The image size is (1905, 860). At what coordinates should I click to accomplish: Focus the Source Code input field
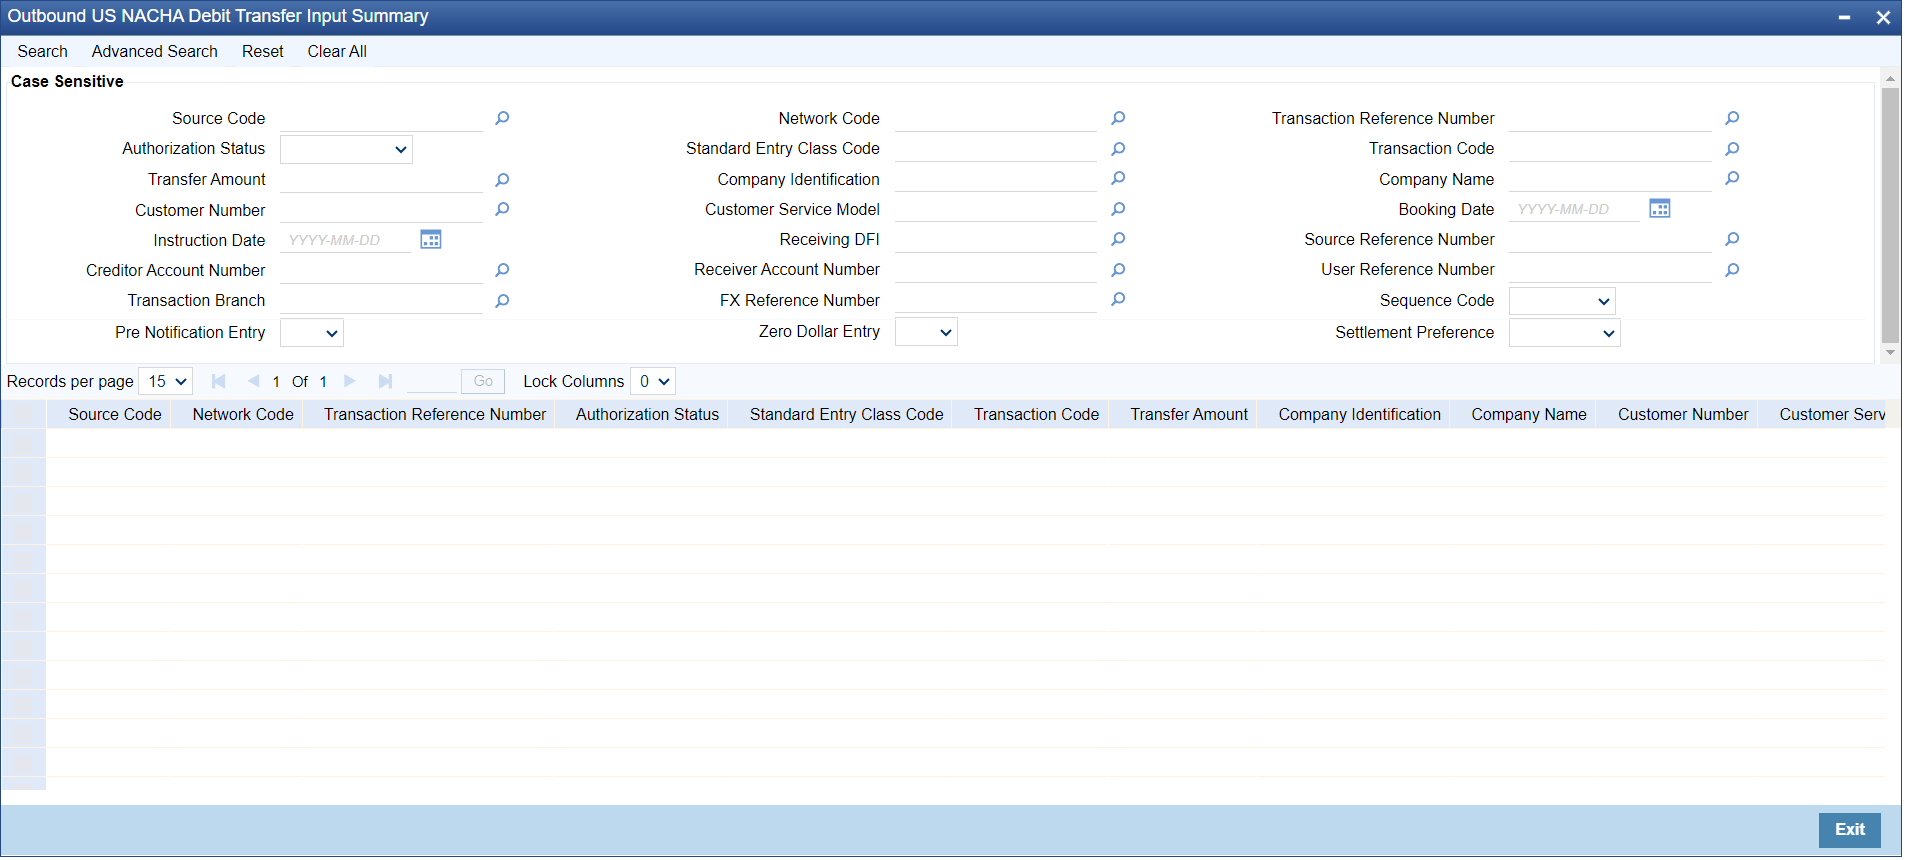[381, 119]
